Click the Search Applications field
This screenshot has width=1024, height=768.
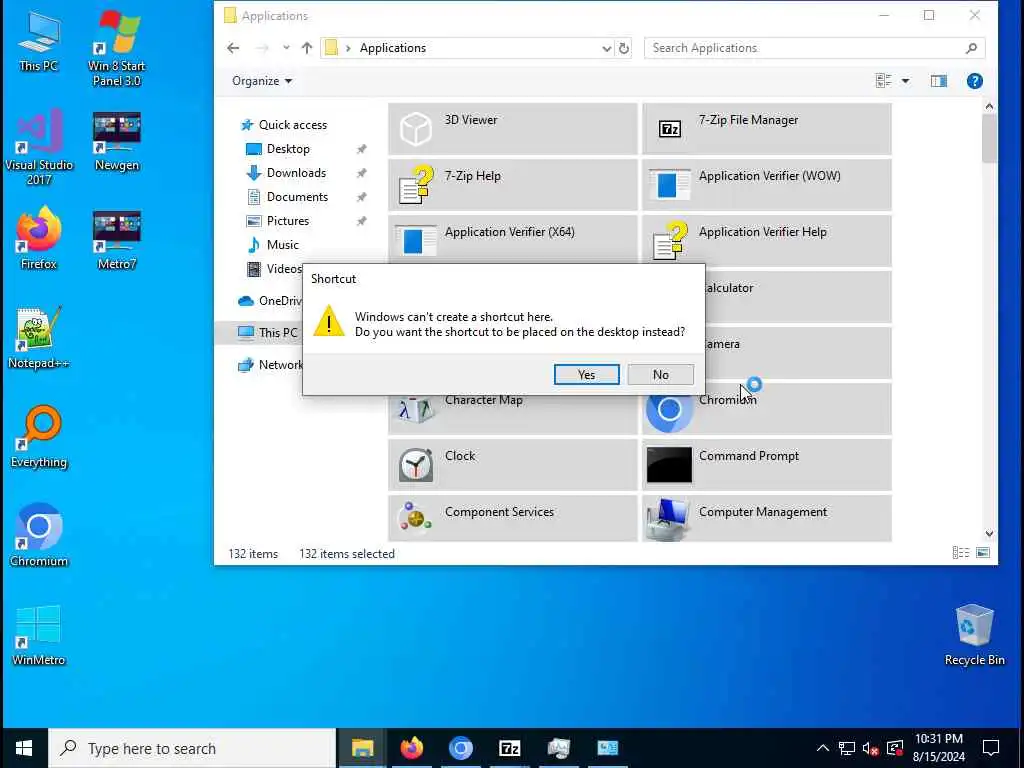tap(814, 48)
